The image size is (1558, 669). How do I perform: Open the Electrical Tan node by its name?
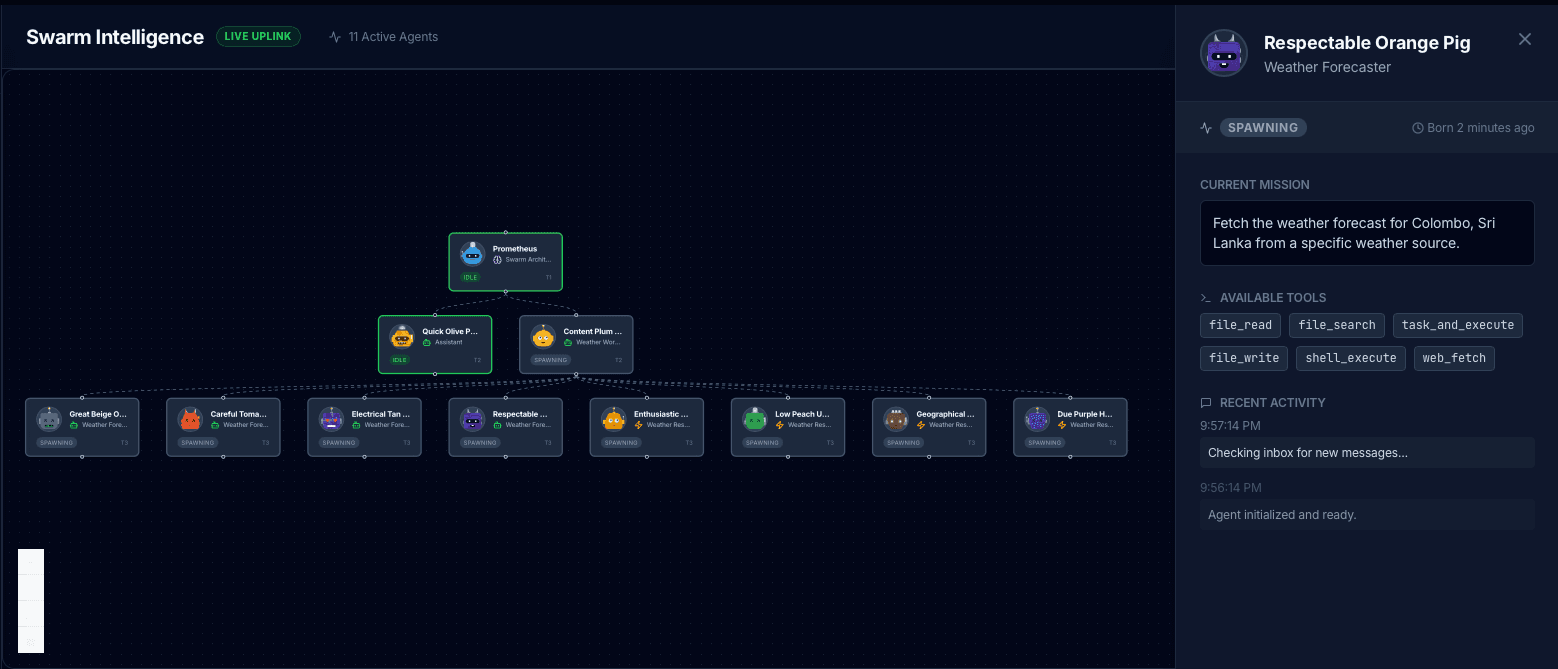coord(381,414)
